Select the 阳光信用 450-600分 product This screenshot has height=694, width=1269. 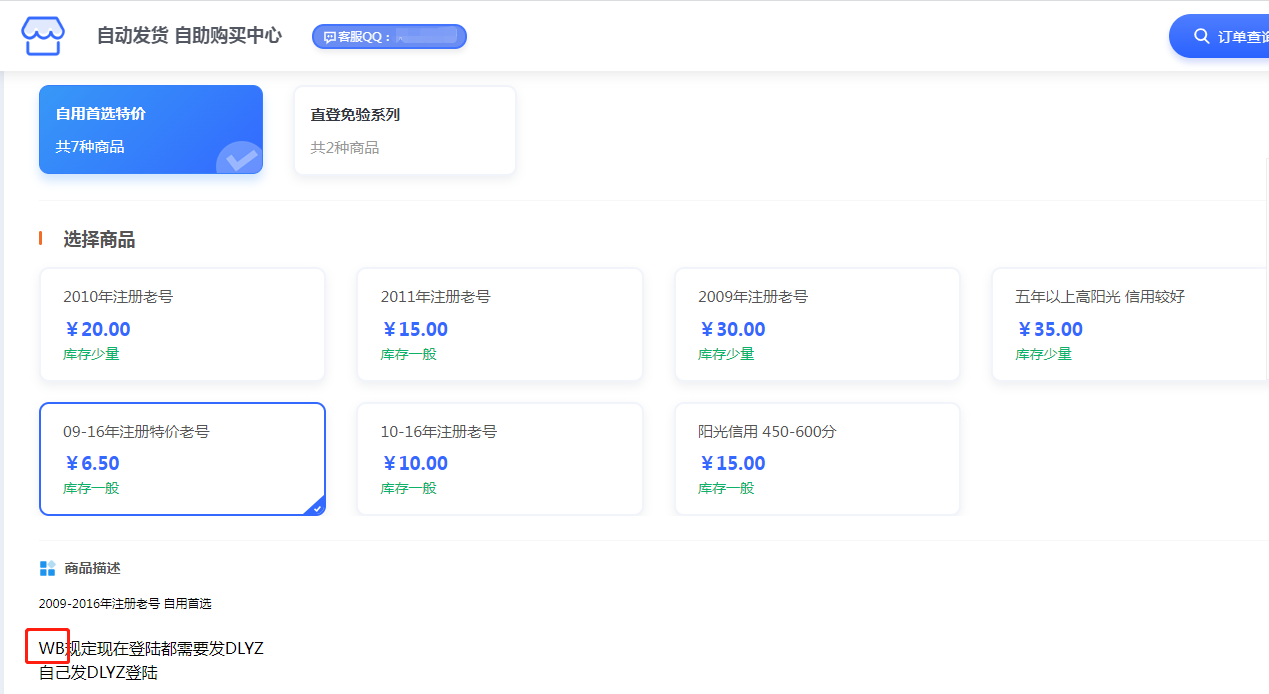817,459
